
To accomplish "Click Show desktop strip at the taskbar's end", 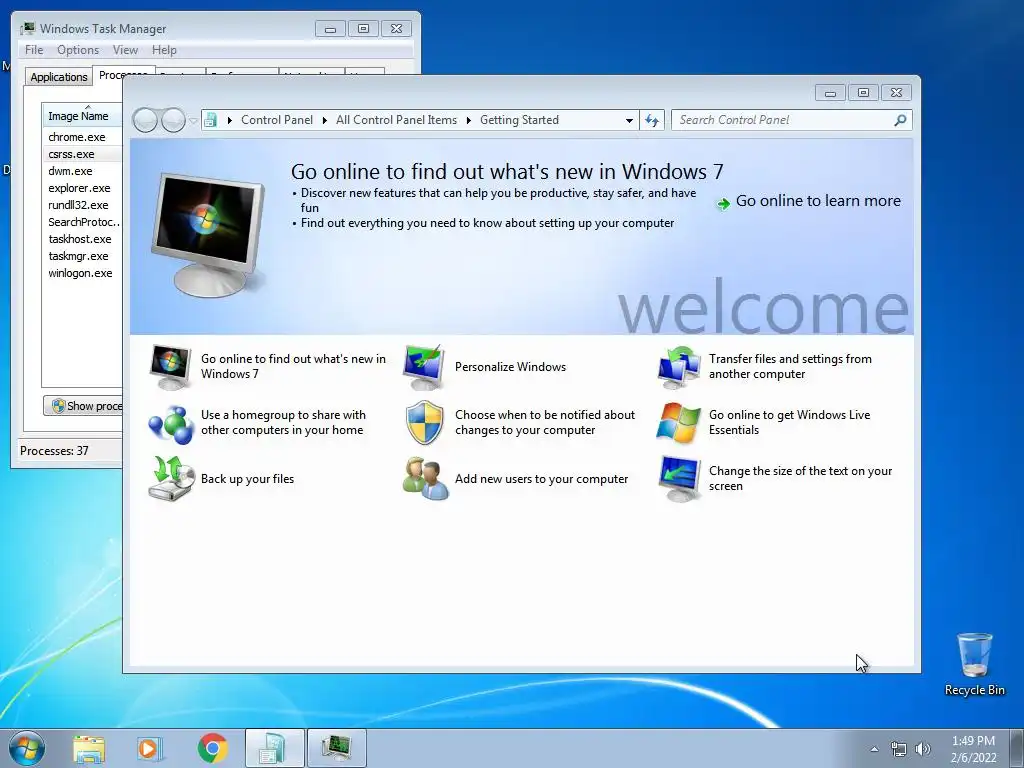I will click(1017, 748).
